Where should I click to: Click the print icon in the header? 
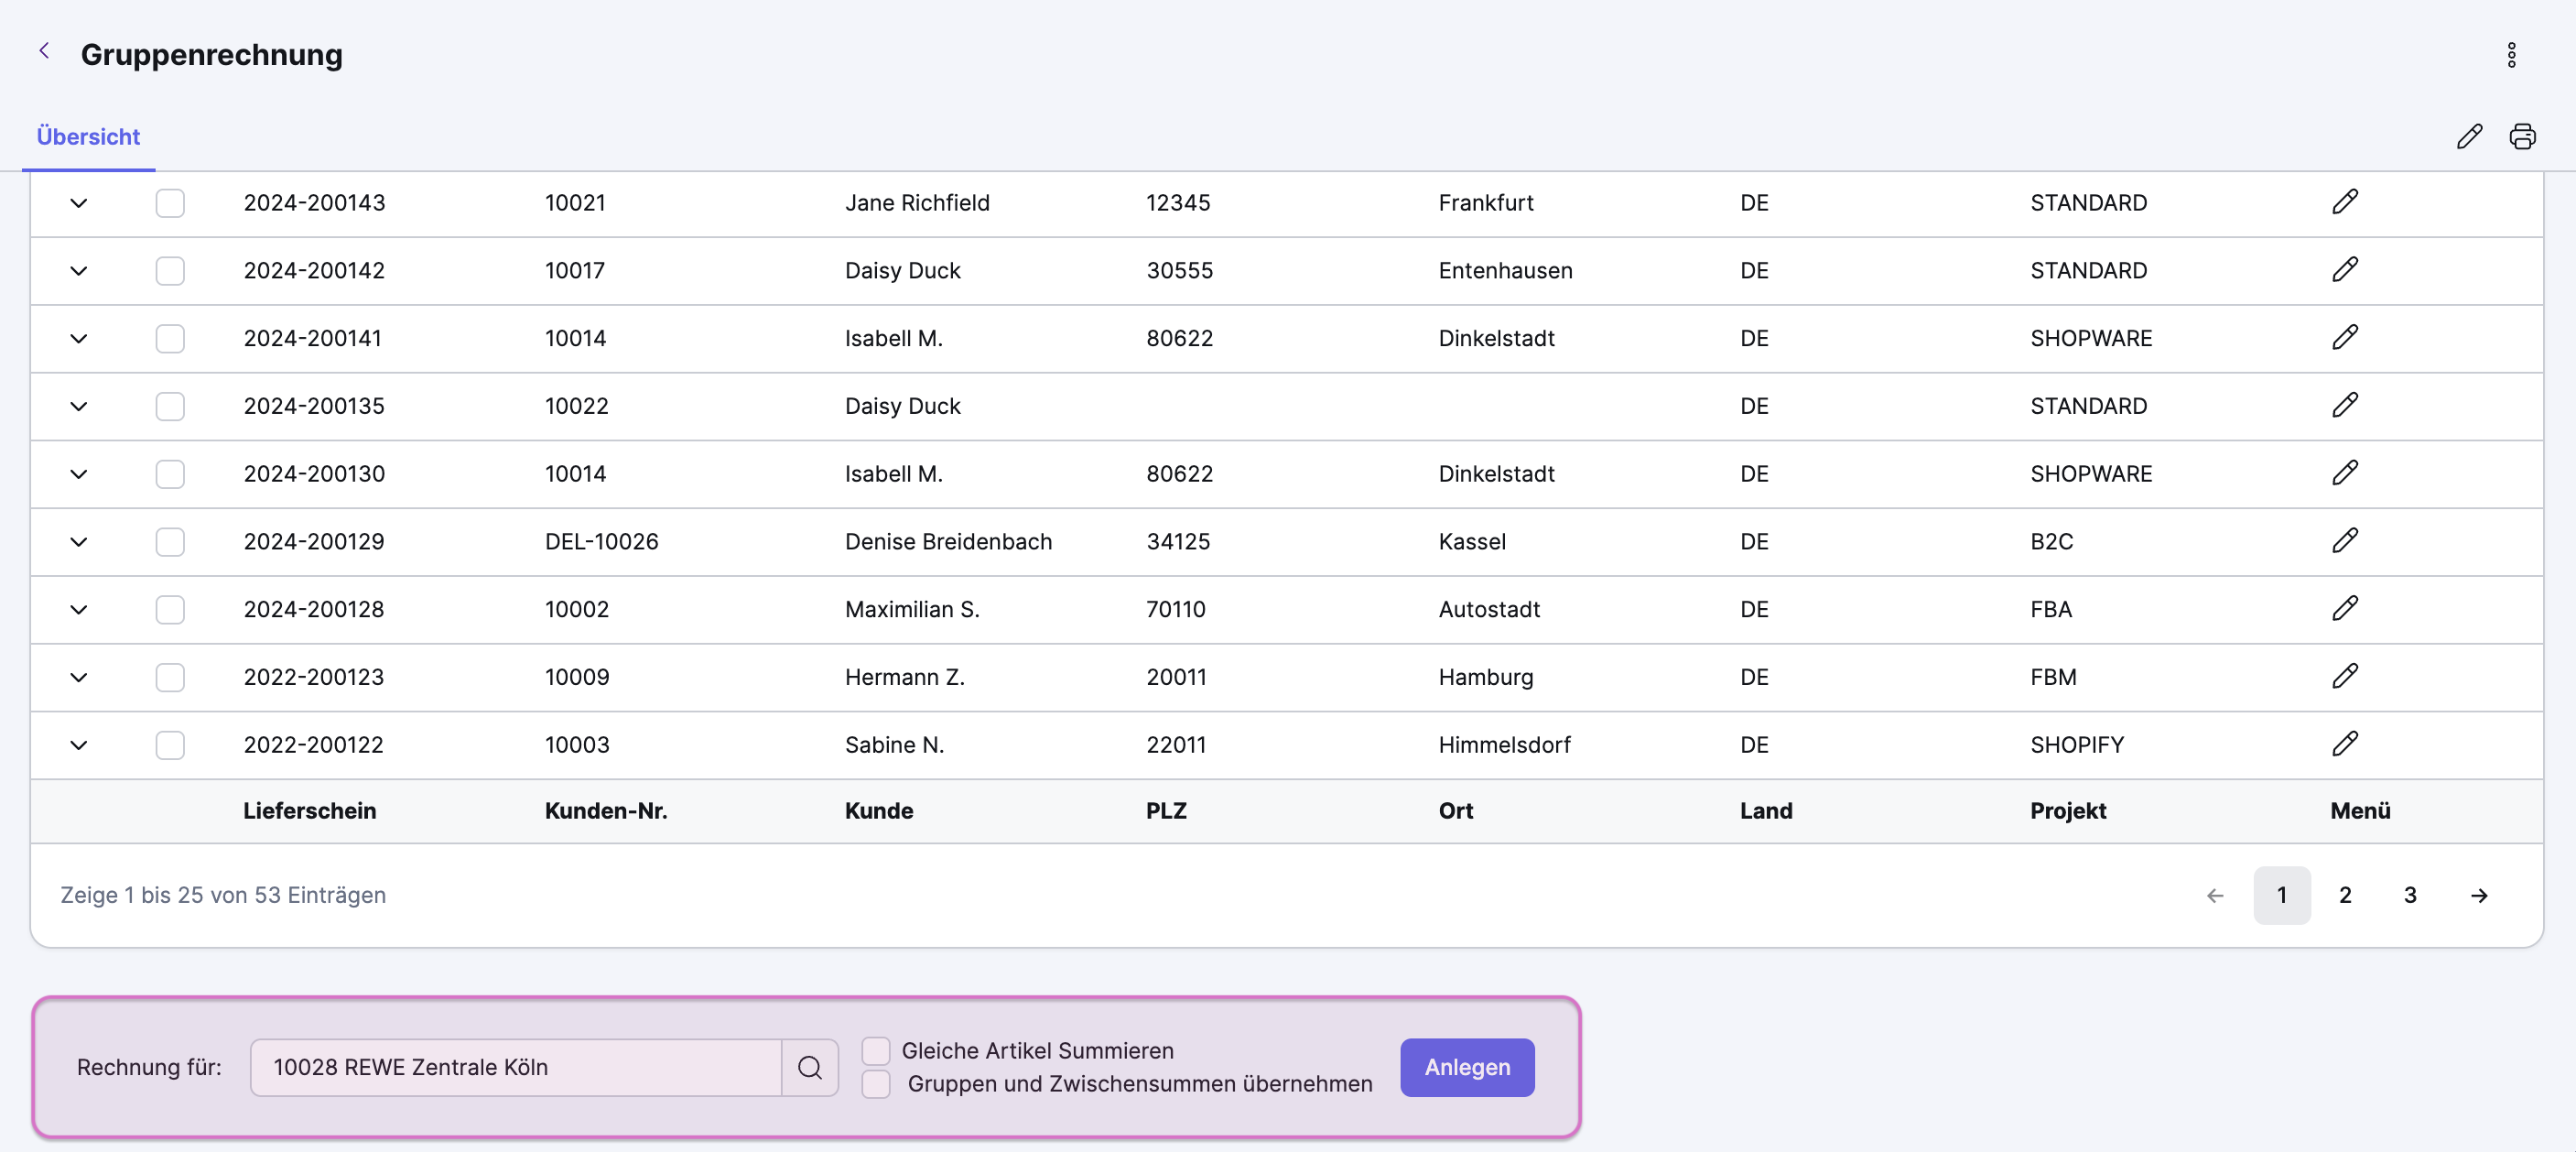(x=2522, y=137)
